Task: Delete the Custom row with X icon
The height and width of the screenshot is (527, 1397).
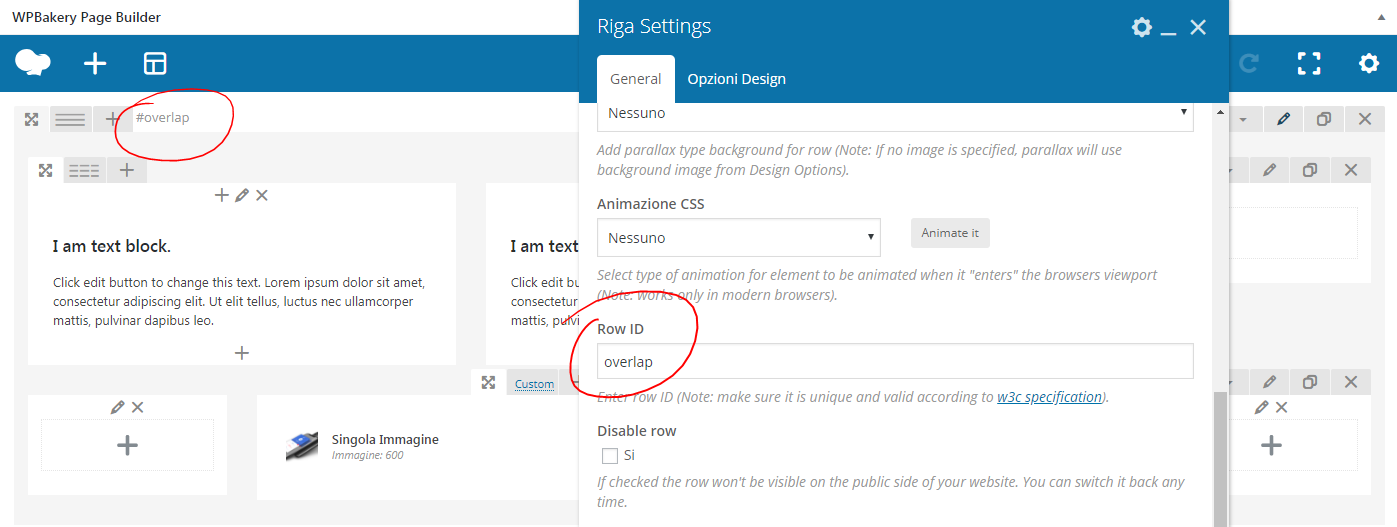Action: coord(1351,382)
